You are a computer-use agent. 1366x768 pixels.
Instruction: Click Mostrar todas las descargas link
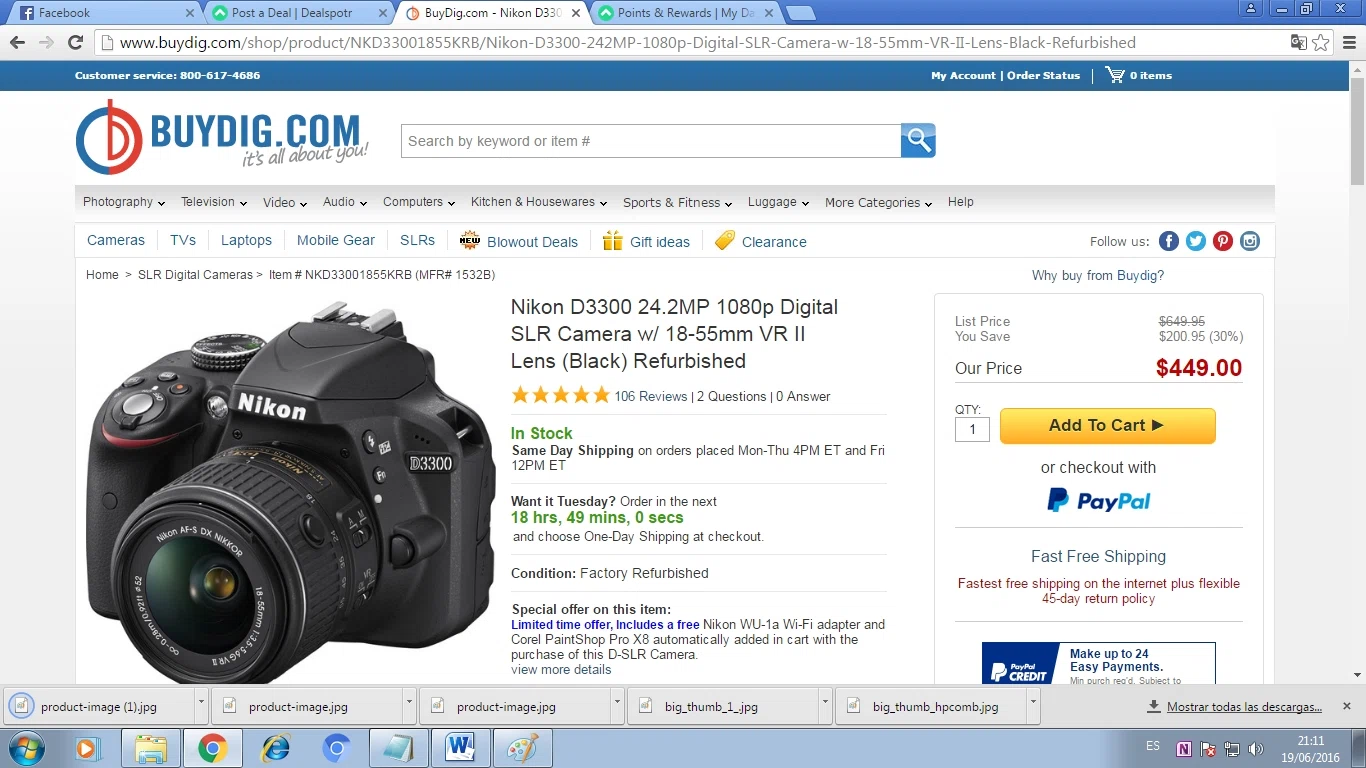[x=1244, y=706]
